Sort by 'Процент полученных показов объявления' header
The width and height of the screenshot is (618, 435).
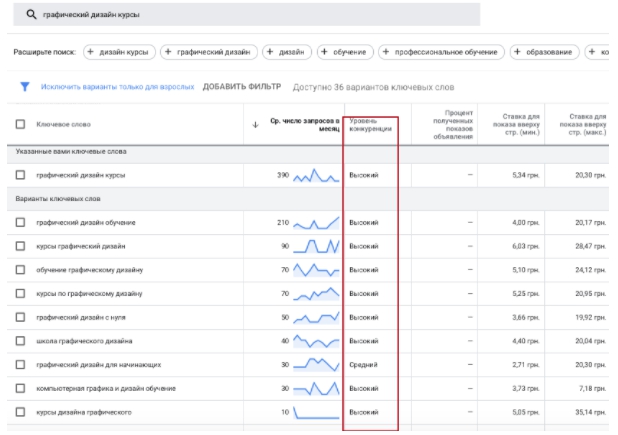[x=453, y=125]
